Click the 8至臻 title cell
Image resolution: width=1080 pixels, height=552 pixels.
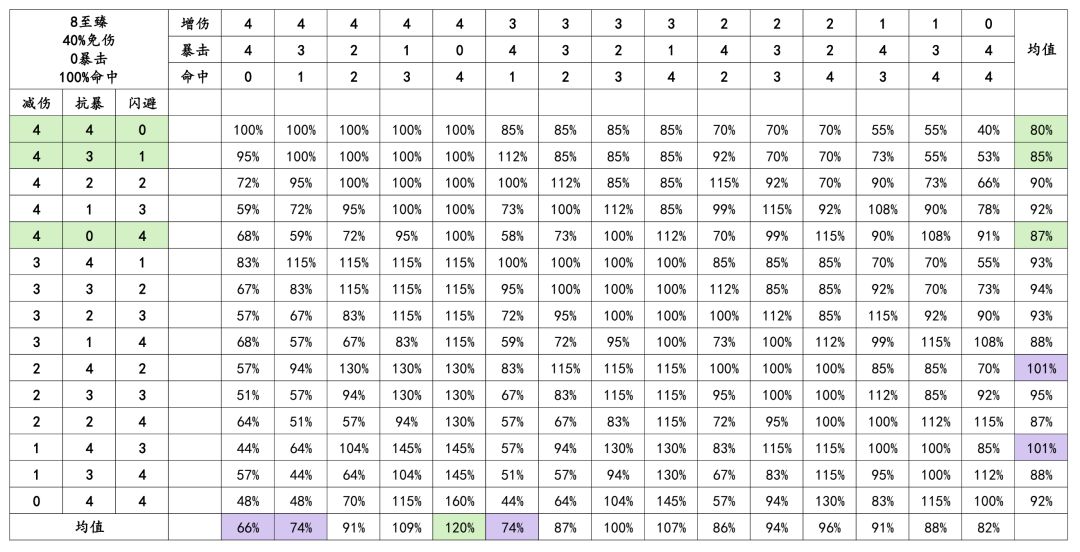point(89,50)
